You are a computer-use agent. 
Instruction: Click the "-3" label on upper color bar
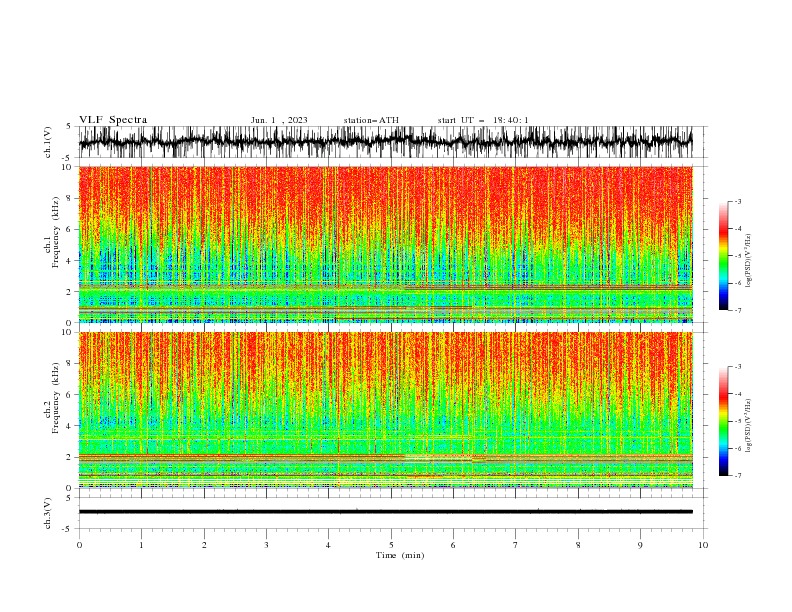pos(738,201)
